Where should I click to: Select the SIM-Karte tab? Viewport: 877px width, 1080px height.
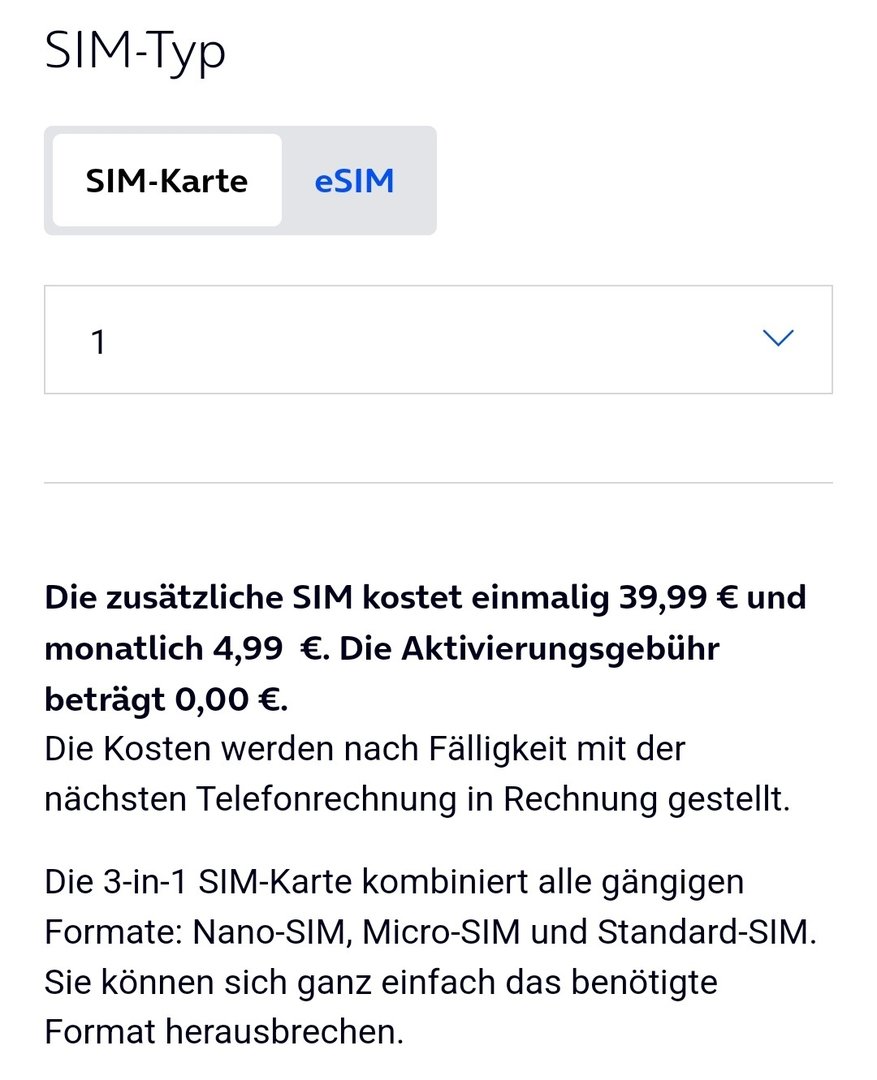(x=166, y=181)
